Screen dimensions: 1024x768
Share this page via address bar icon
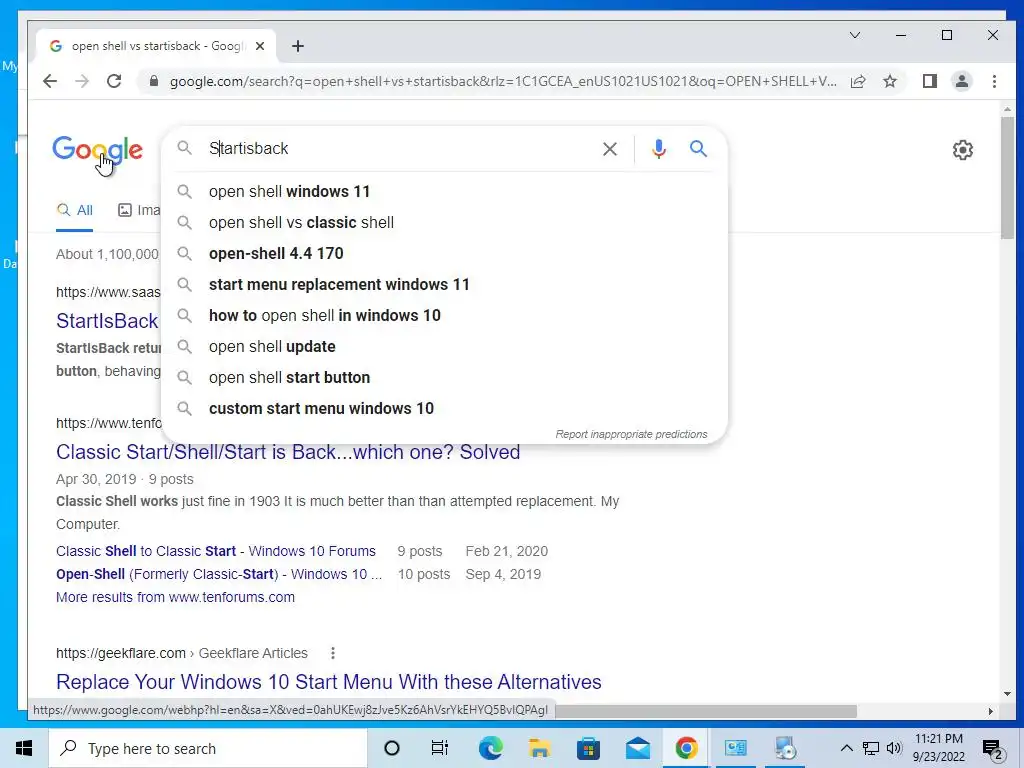pyautogui.click(x=858, y=81)
